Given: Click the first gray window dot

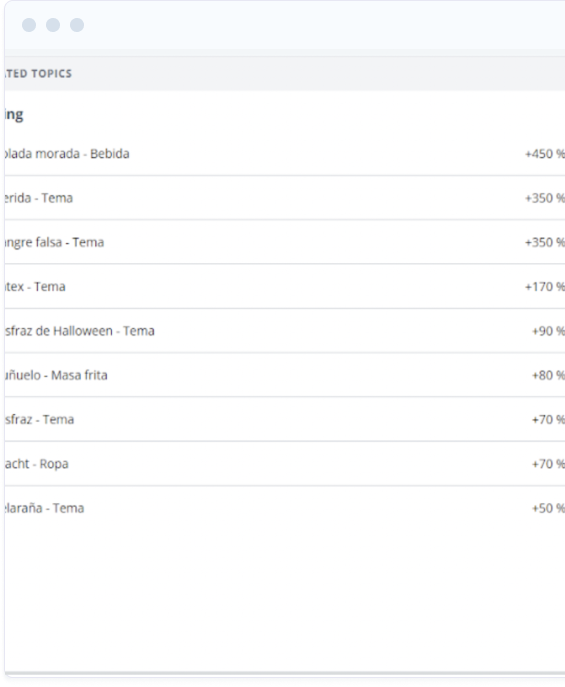Looking at the screenshot, I should pos(29,25).
